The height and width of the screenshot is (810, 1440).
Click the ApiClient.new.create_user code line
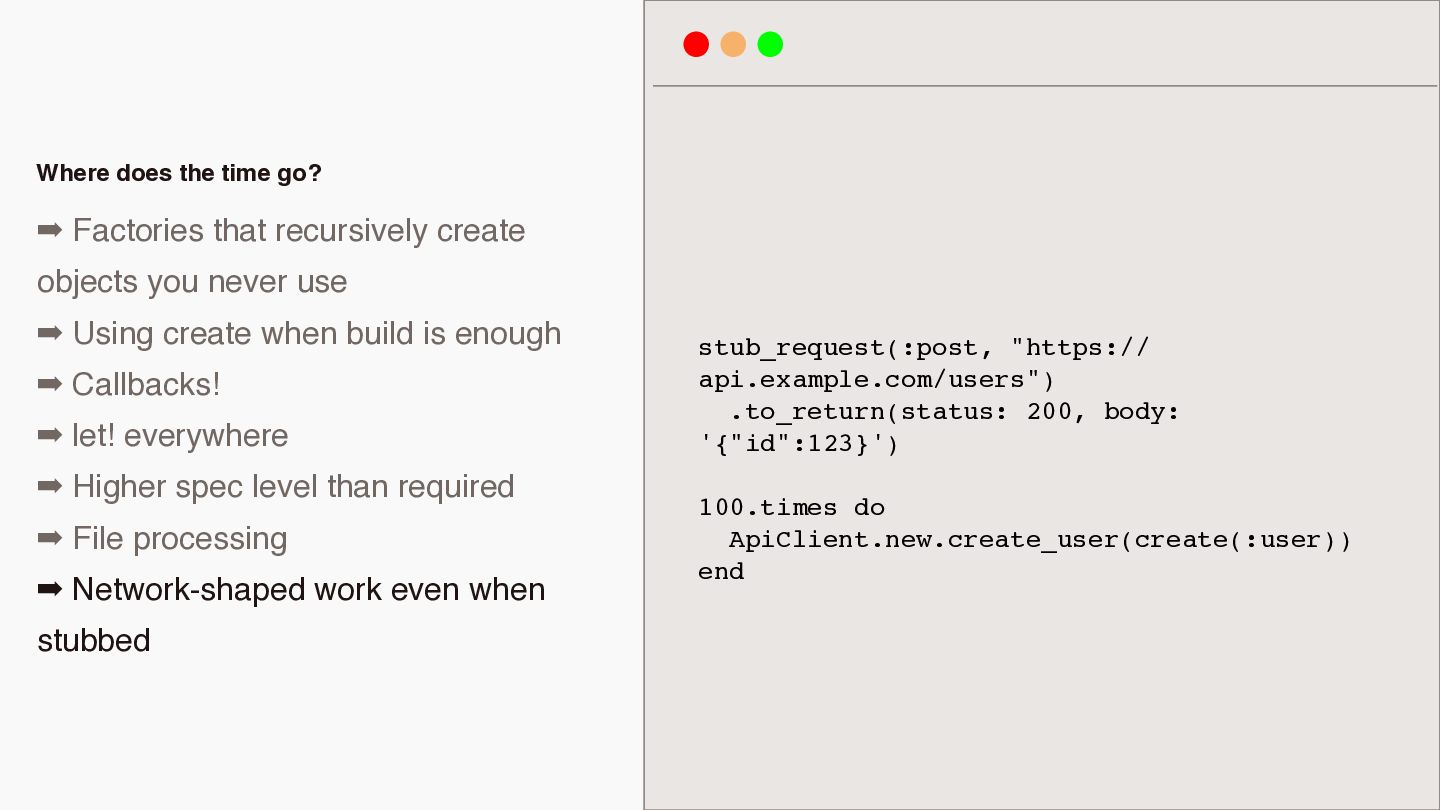[x=1040, y=540]
